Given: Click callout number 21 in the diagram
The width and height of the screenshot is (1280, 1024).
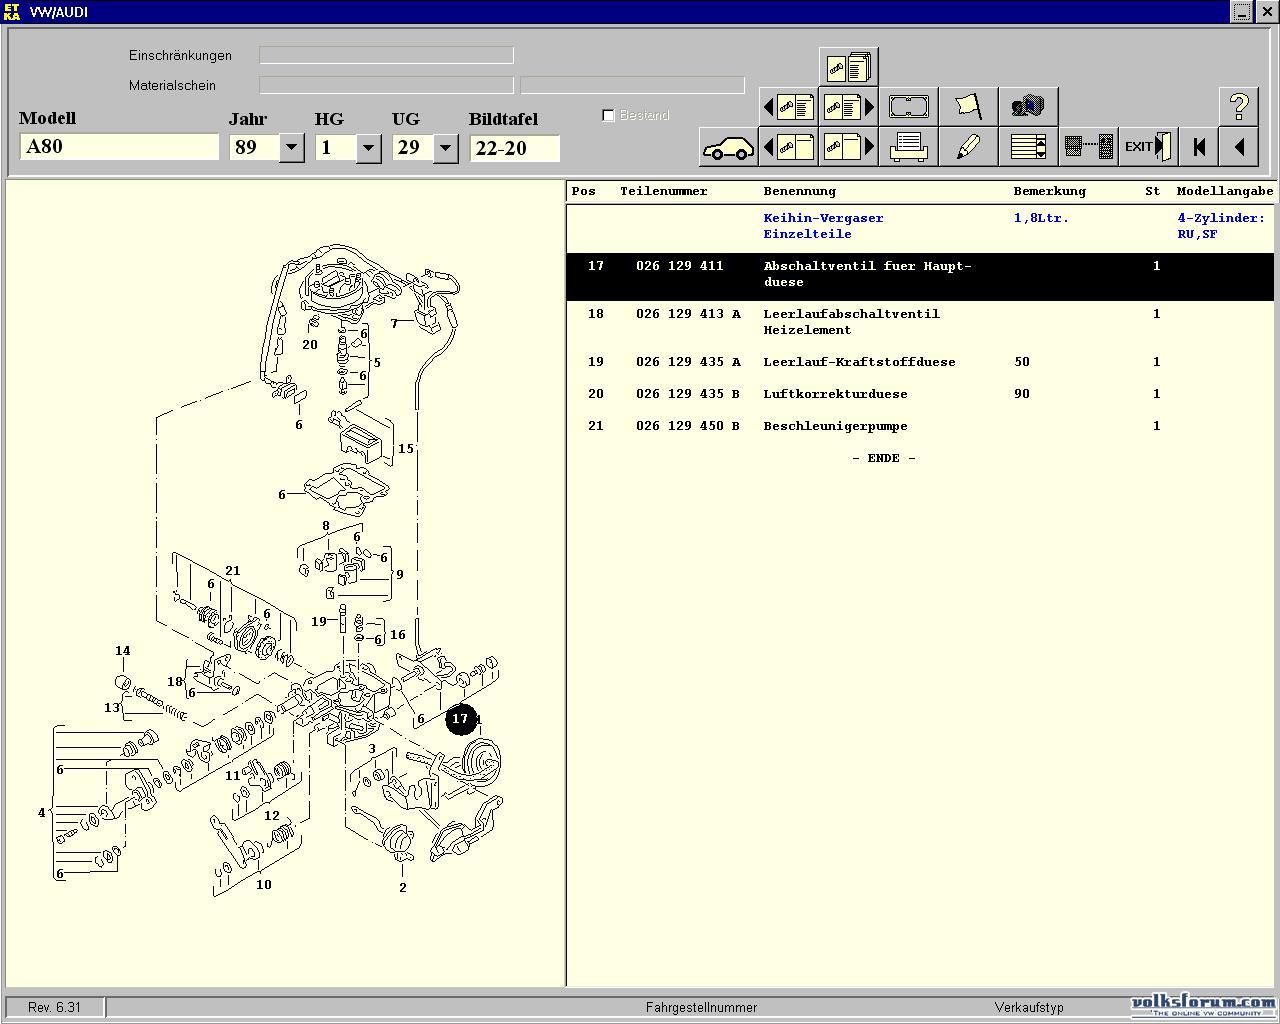Looking at the screenshot, I should click(x=232, y=571).
